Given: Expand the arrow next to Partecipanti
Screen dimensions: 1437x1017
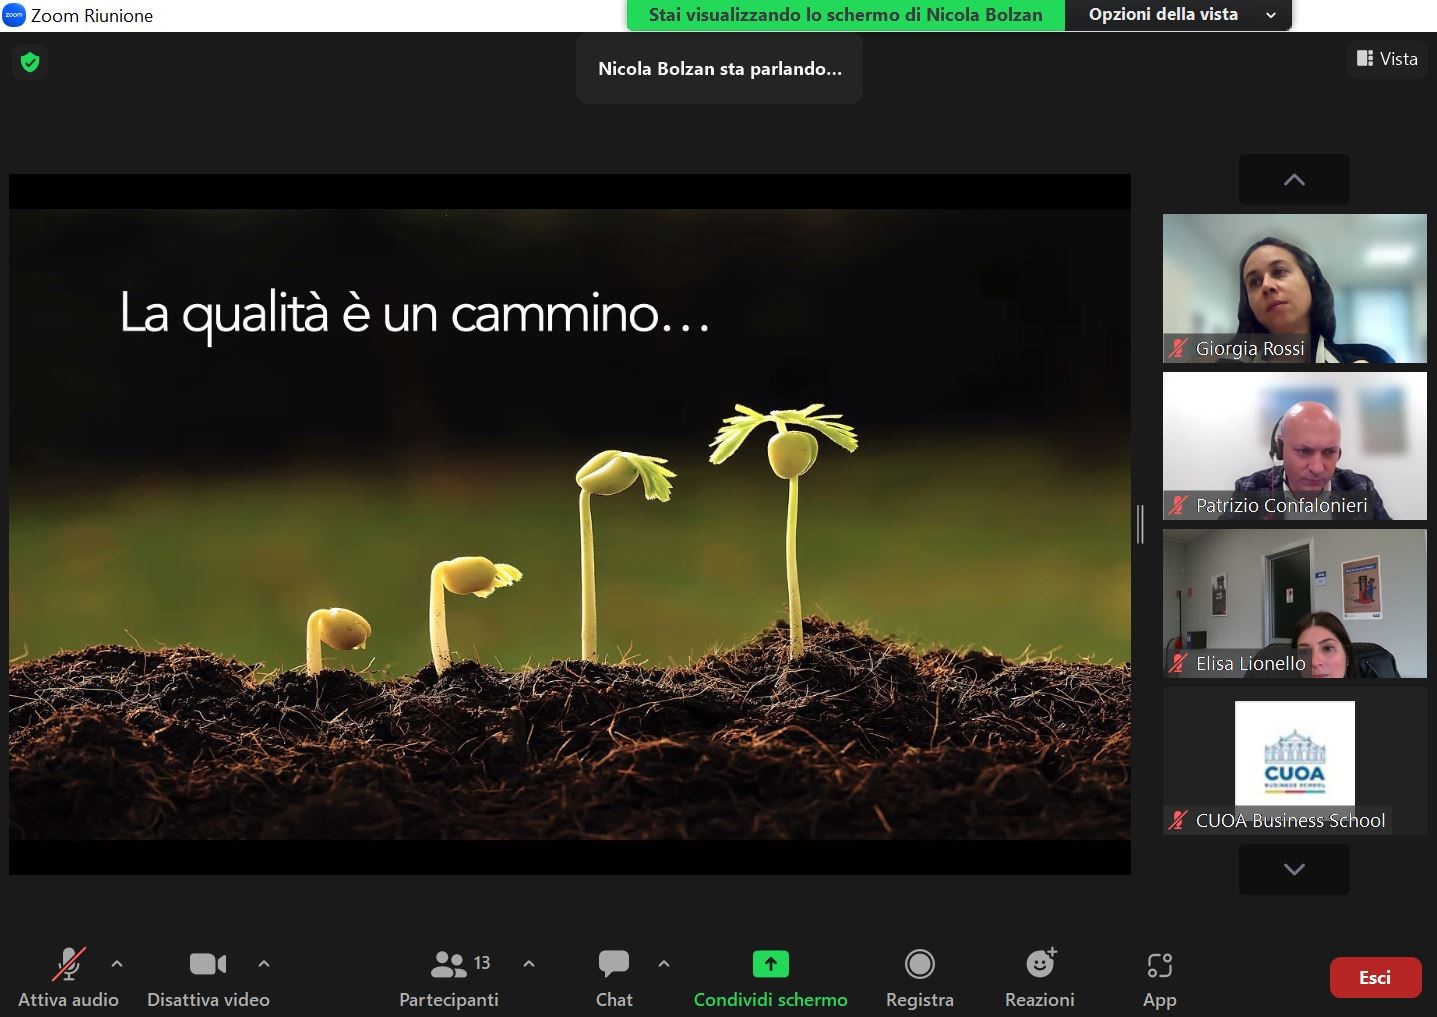Looking at the screenshot, I should pos(529,964).
